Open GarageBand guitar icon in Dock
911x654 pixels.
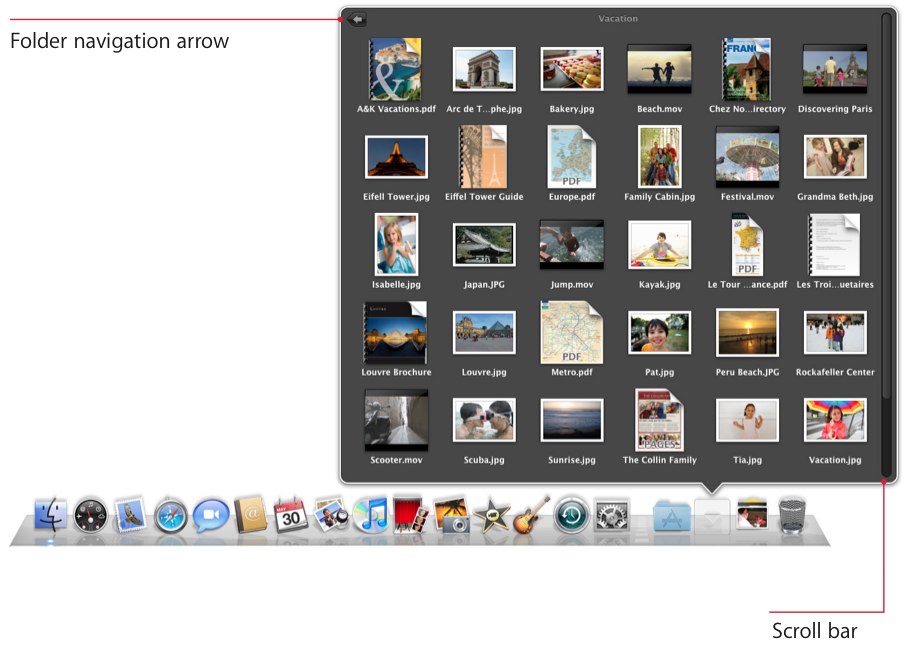point(532,515)
